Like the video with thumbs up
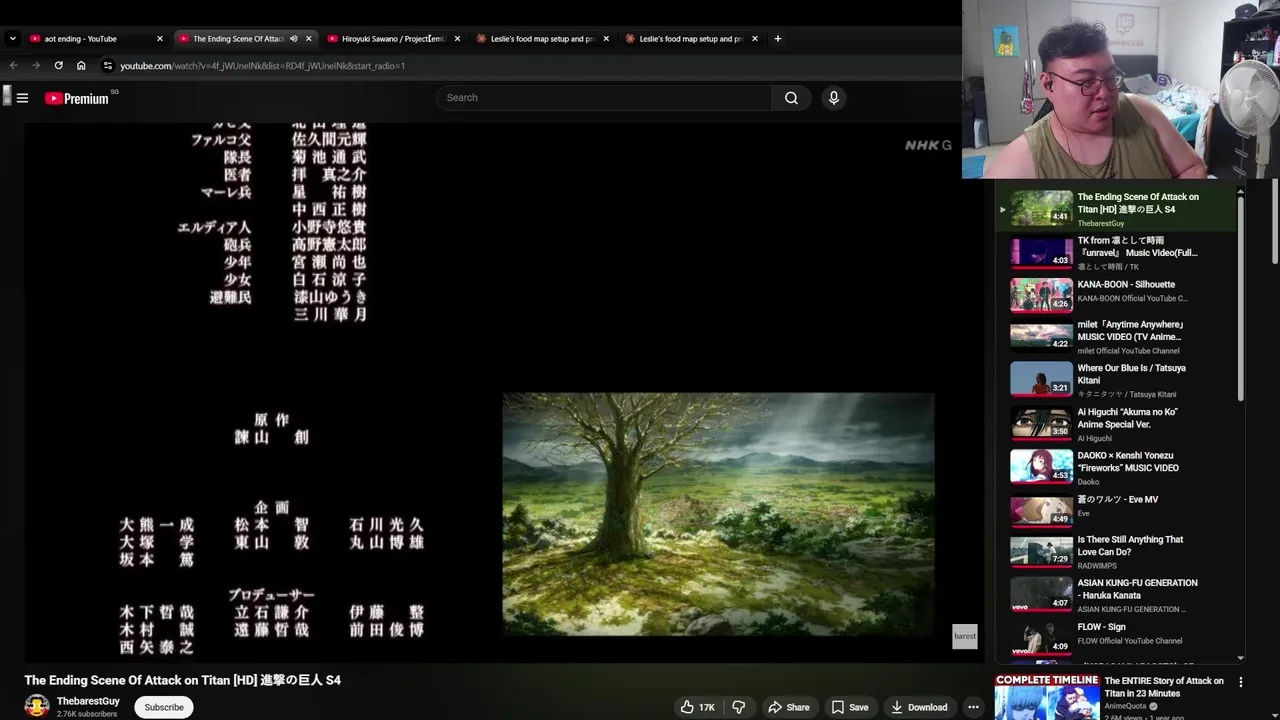 697,707
